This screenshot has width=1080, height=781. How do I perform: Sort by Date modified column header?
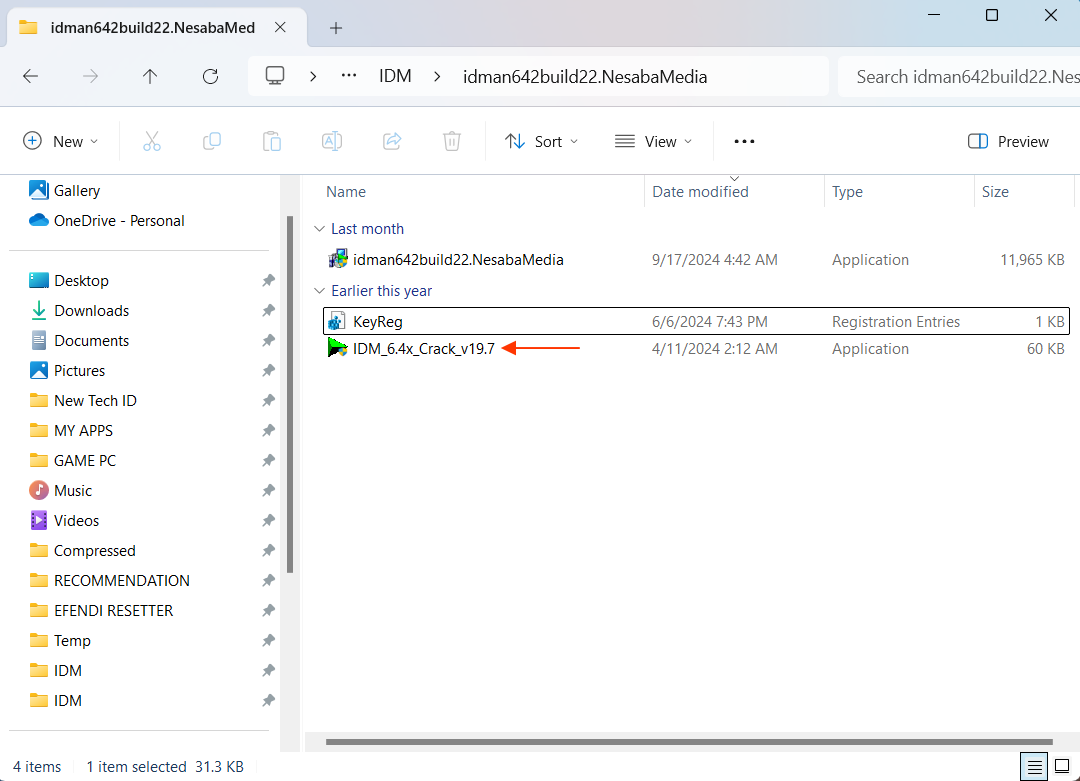700,191
